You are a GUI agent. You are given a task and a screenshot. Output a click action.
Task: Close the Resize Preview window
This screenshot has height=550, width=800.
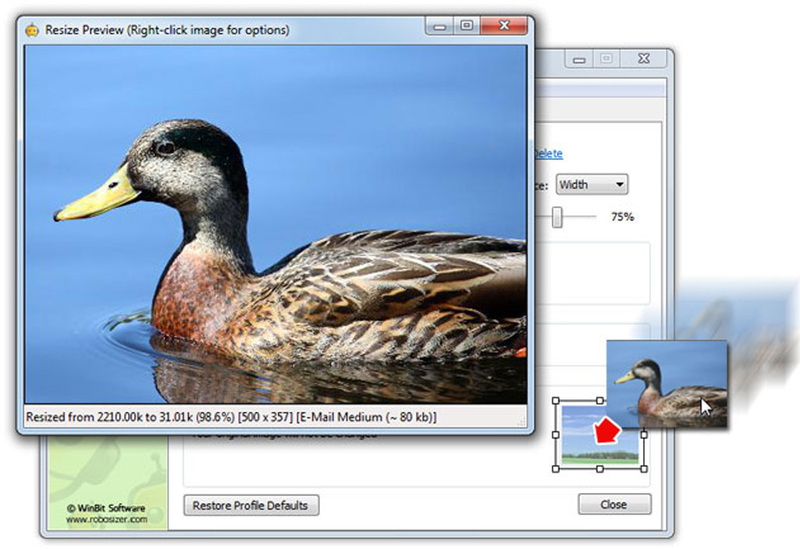(x=504, y=26)
